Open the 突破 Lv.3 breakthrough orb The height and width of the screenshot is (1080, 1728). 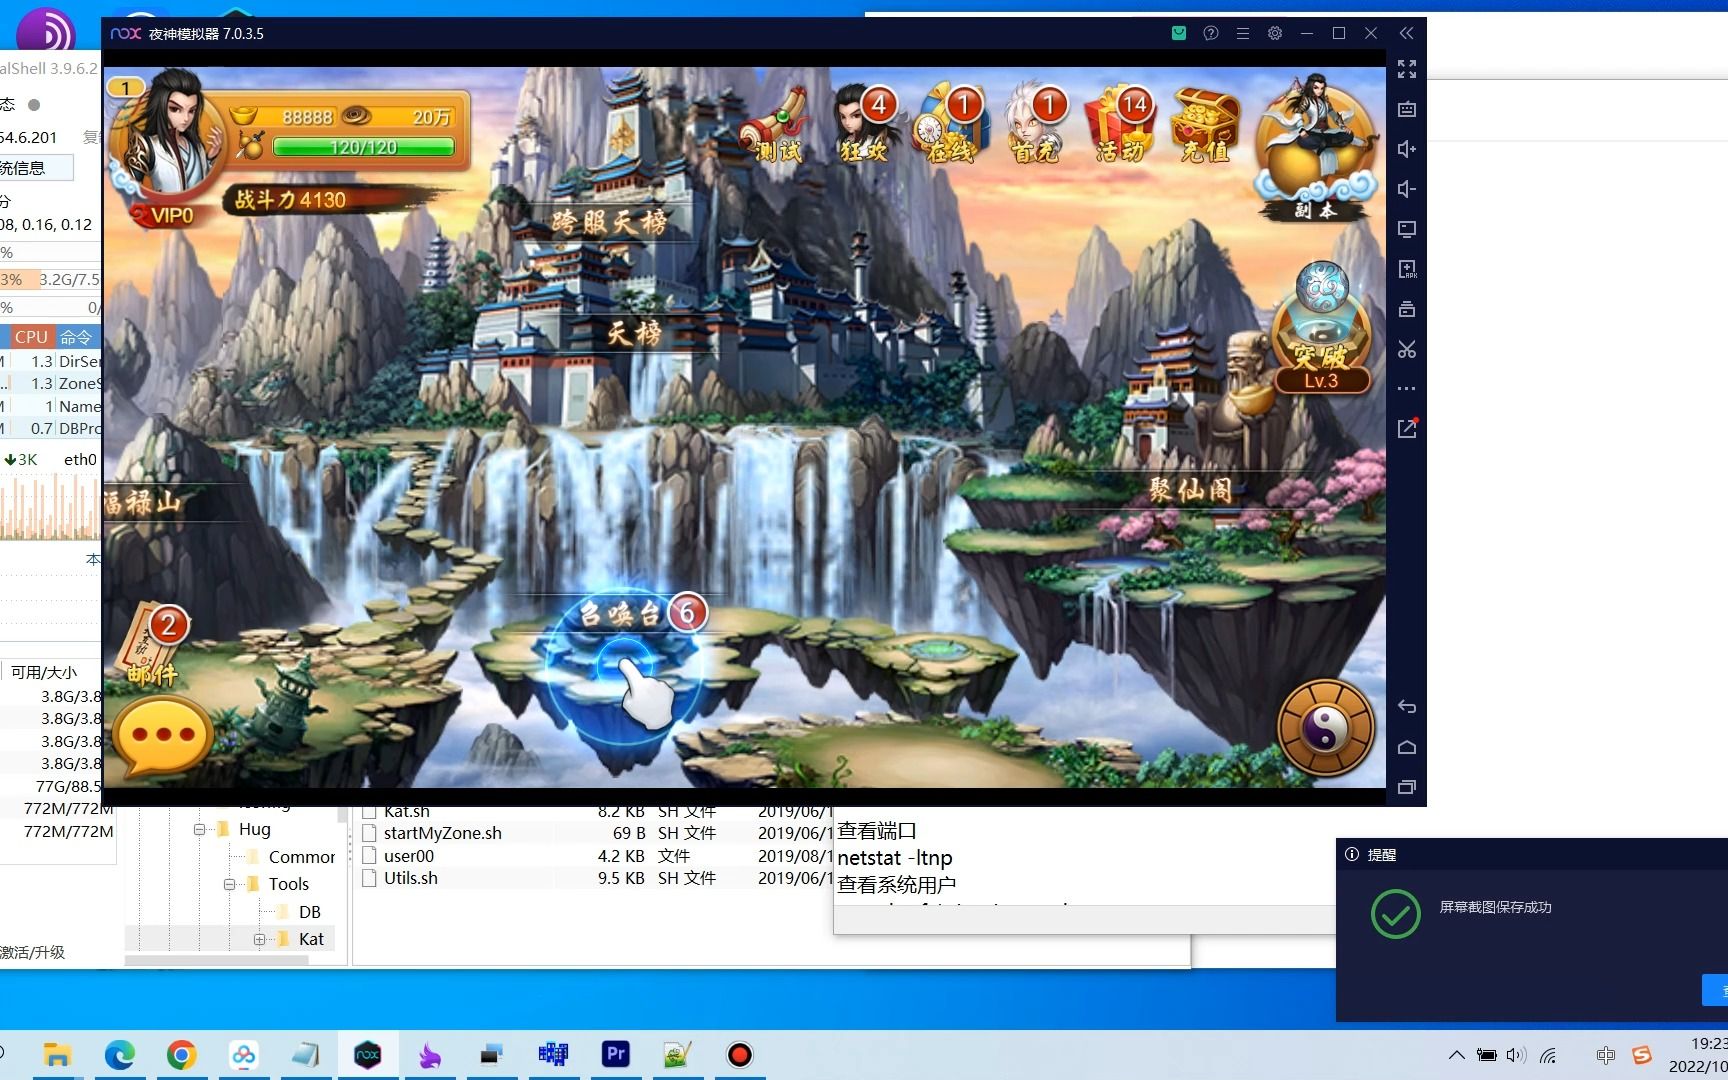1321,328
